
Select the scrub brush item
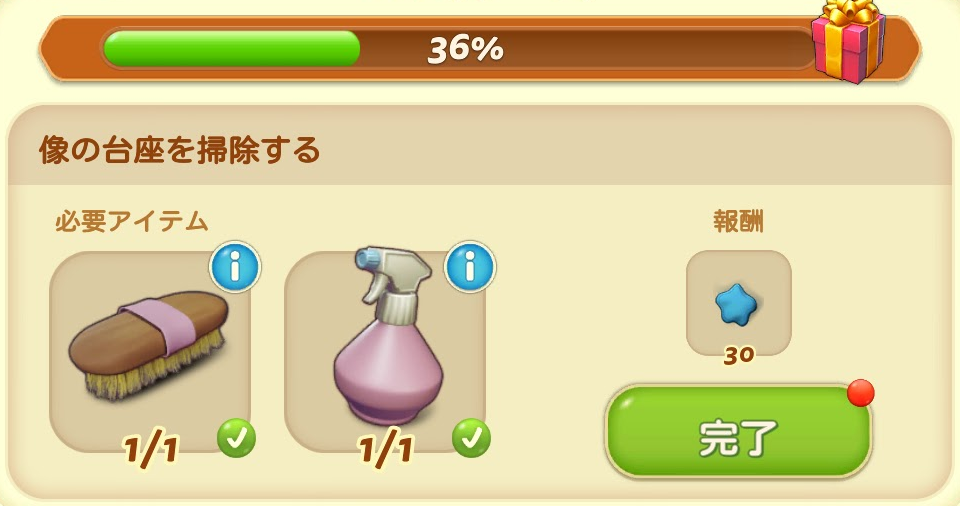(149, 346)
